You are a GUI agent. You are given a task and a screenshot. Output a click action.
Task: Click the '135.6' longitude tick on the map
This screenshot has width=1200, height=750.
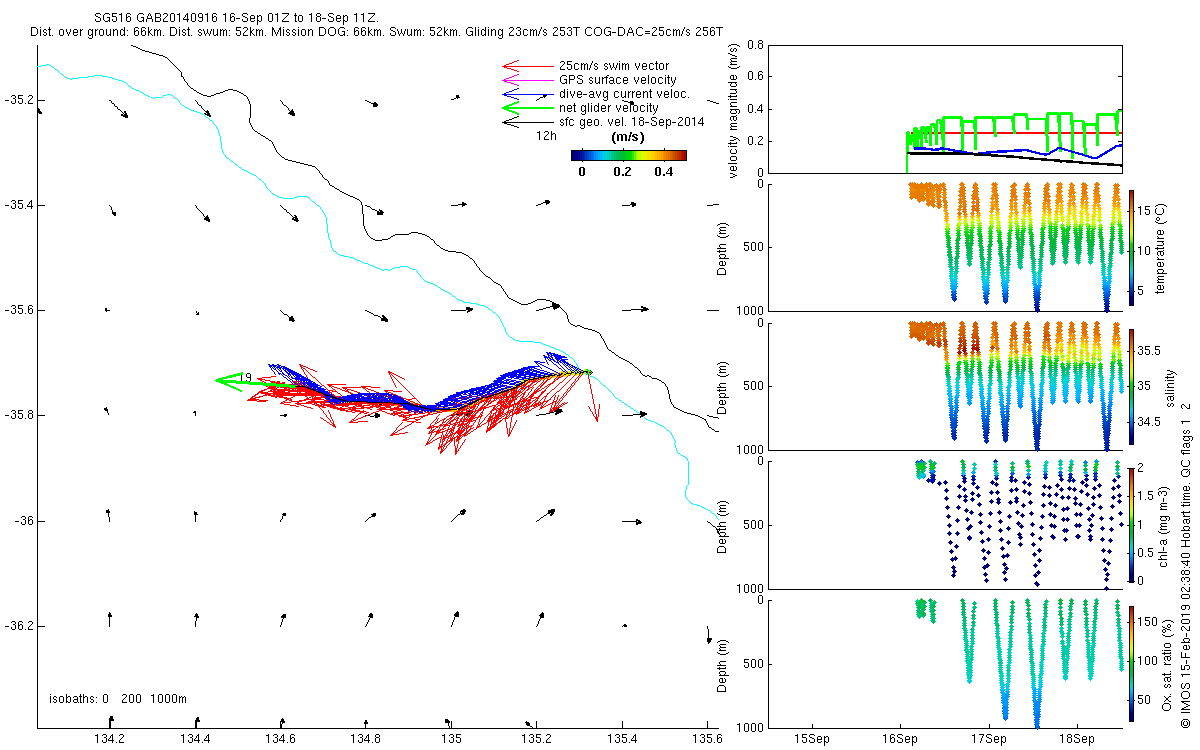pos(707,740)
